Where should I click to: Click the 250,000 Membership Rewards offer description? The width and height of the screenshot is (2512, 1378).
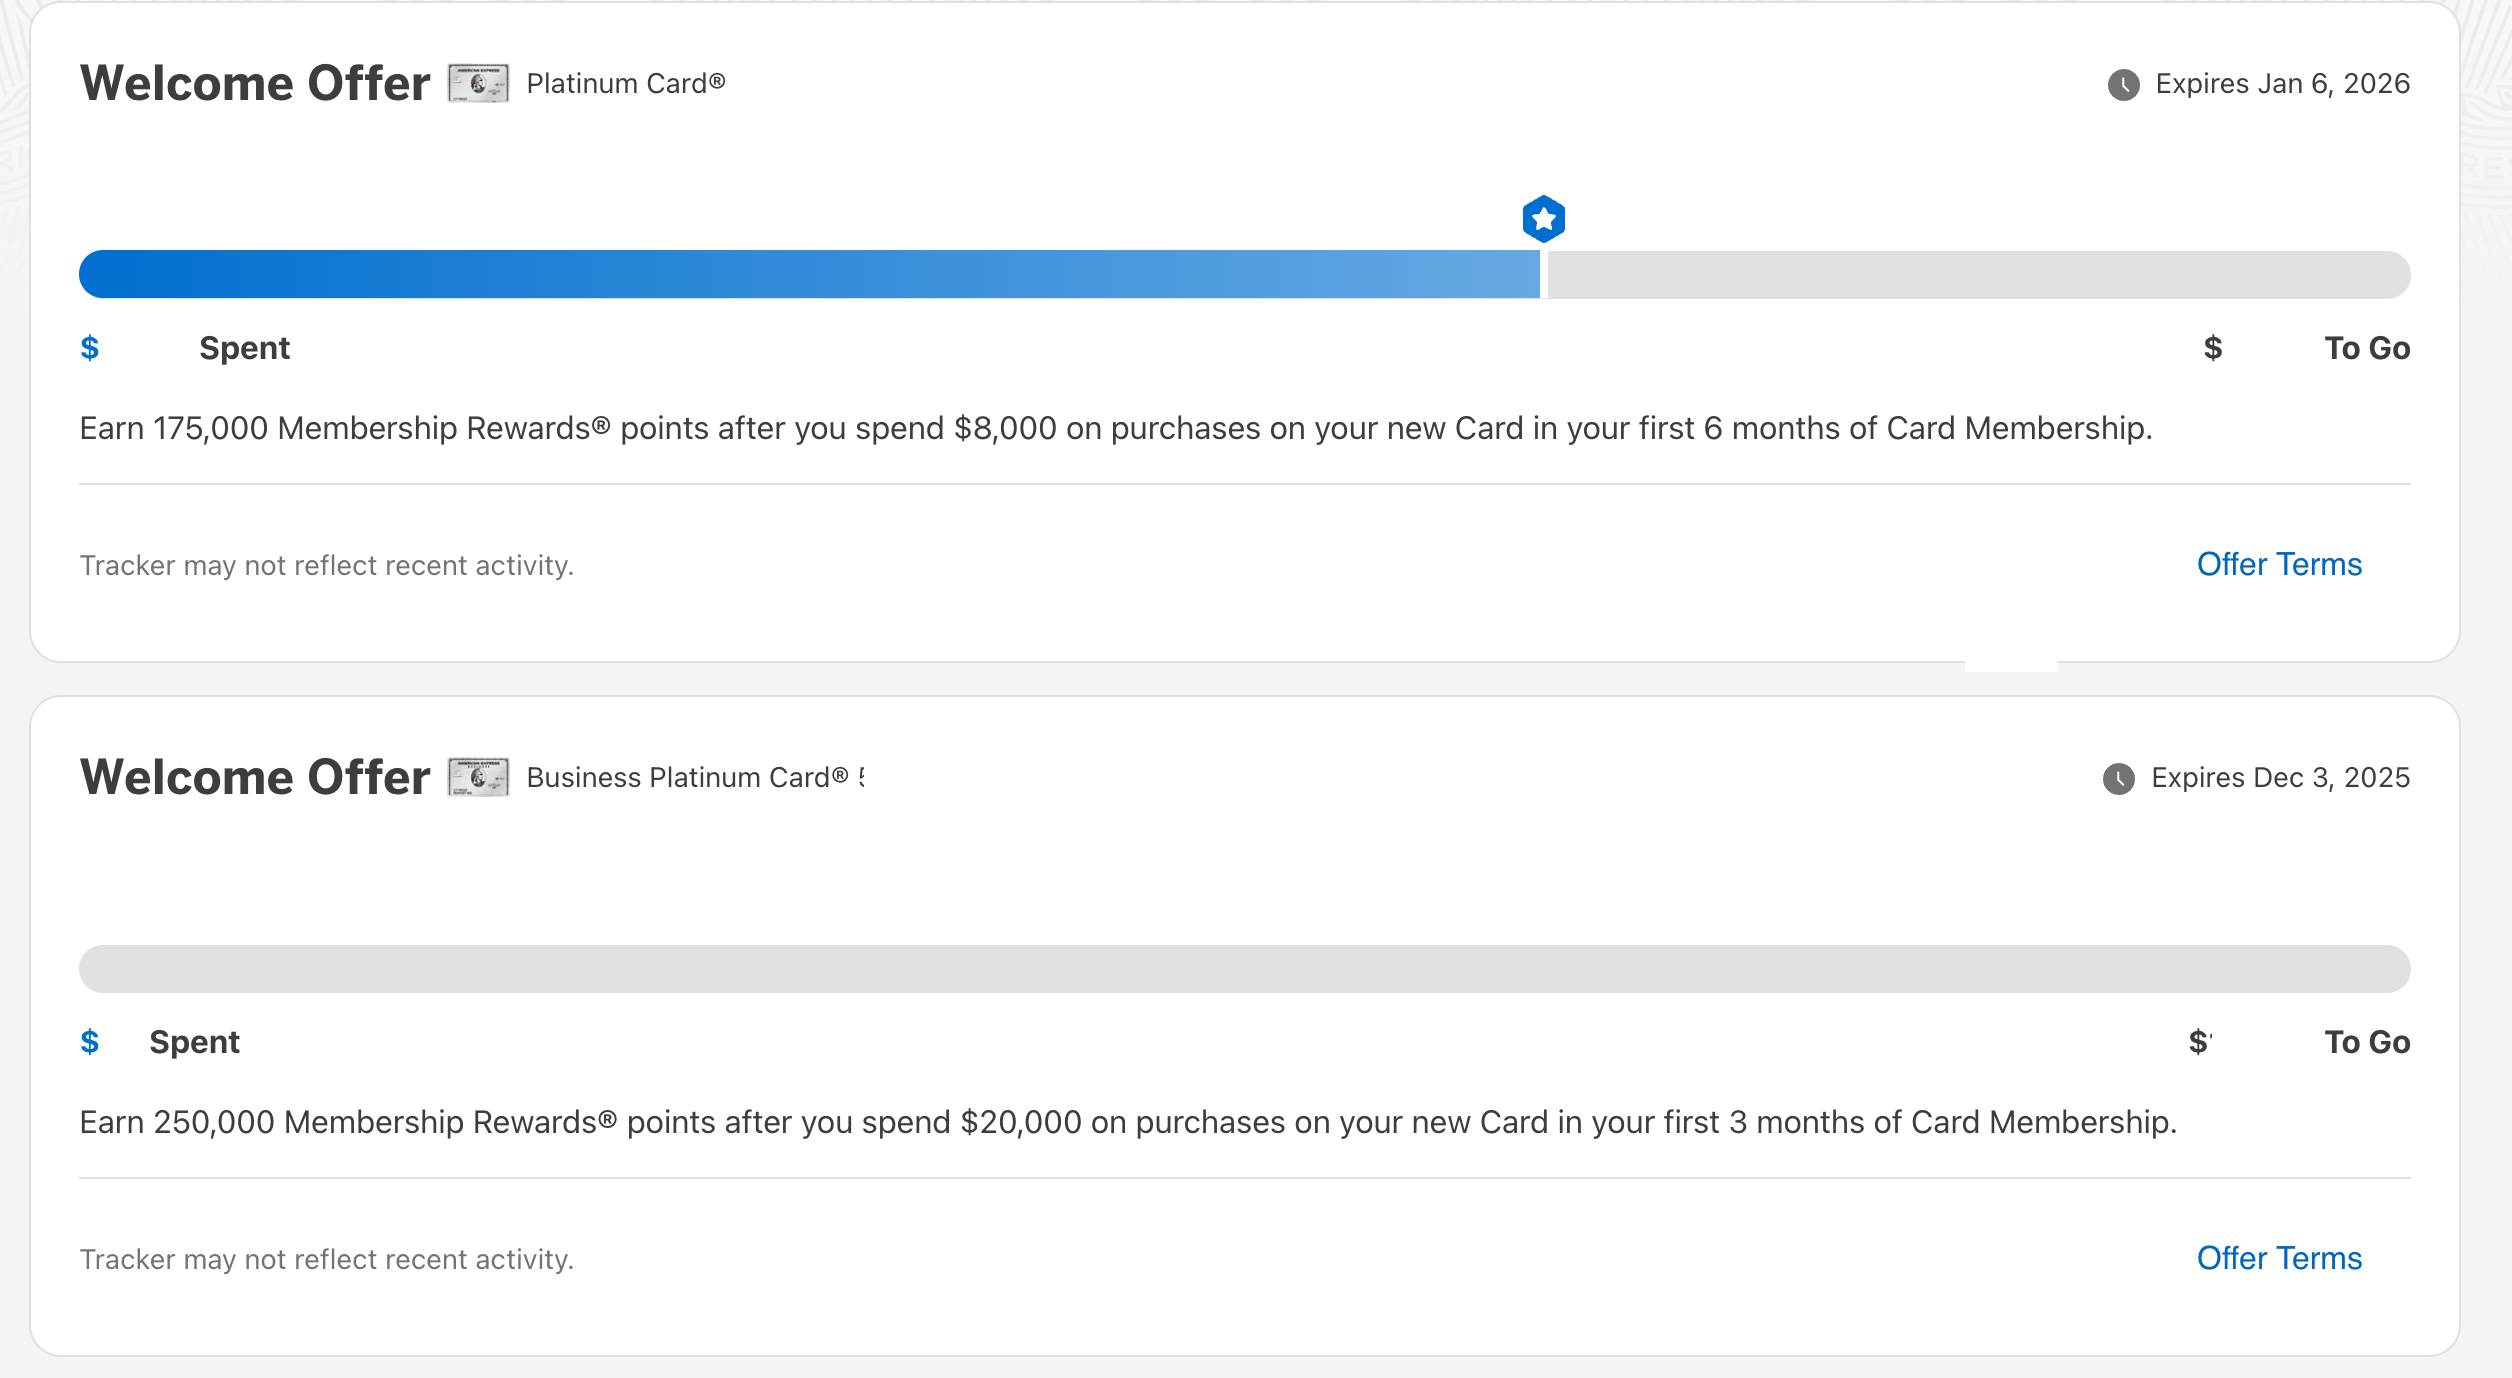click(1127, 1122)
